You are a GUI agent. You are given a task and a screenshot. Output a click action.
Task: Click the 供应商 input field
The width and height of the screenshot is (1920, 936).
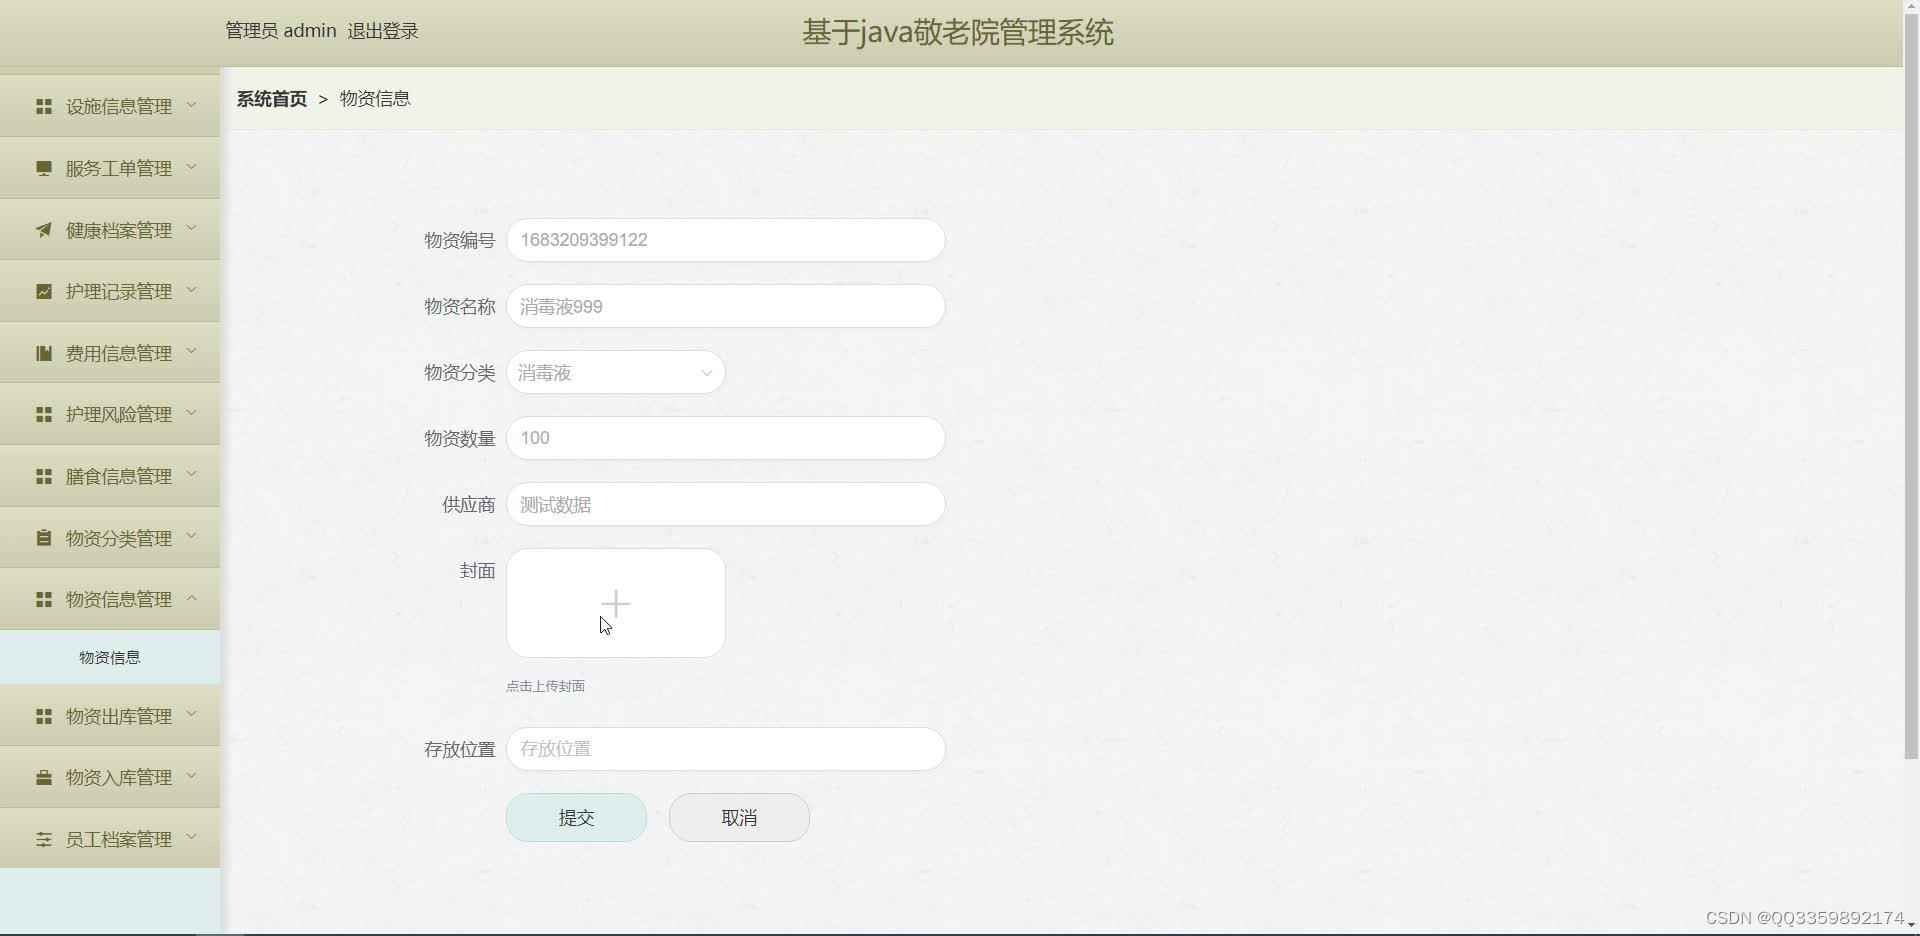coord(726,504)
